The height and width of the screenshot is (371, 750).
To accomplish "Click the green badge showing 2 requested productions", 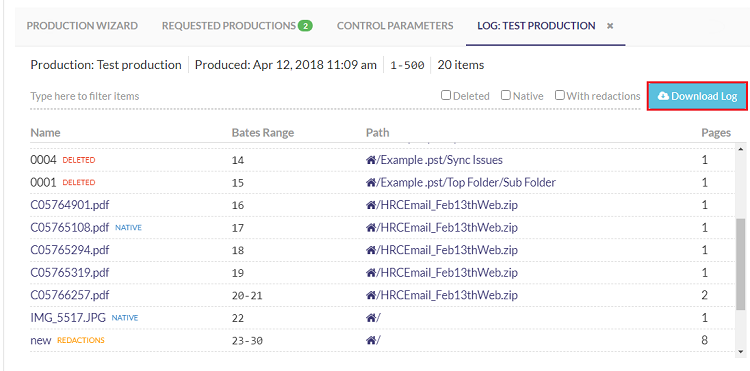I will coord(305,26).
